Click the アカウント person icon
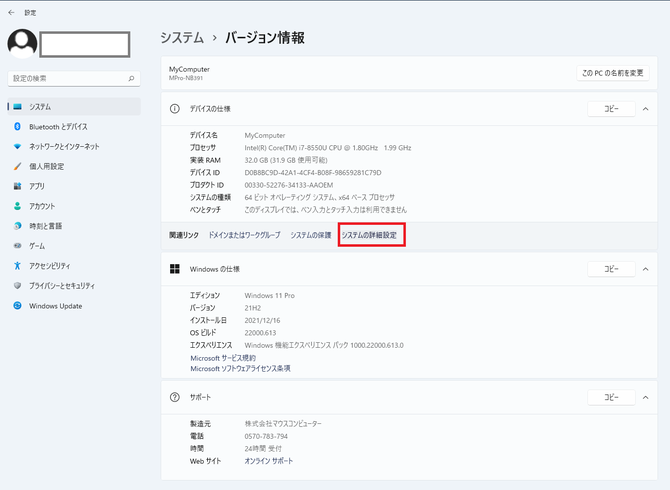Image resolution: width=670 pixels, height=490 pixels. pyautogui.click(x=18, y=206)
